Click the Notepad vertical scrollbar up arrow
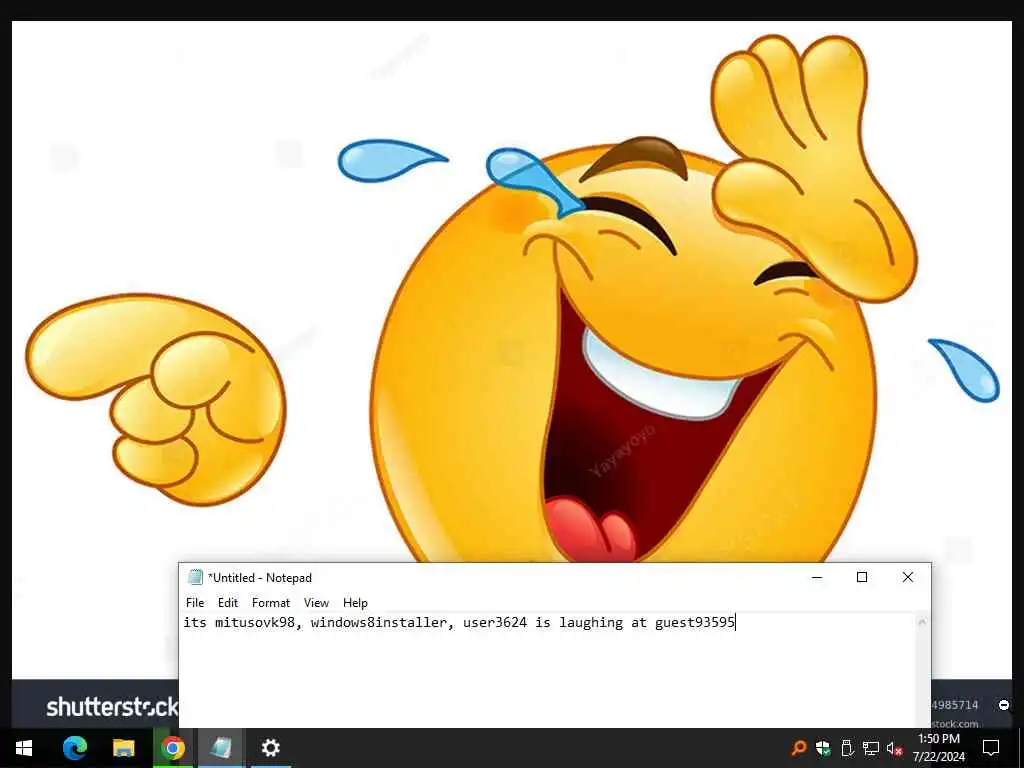 point(922,622)
